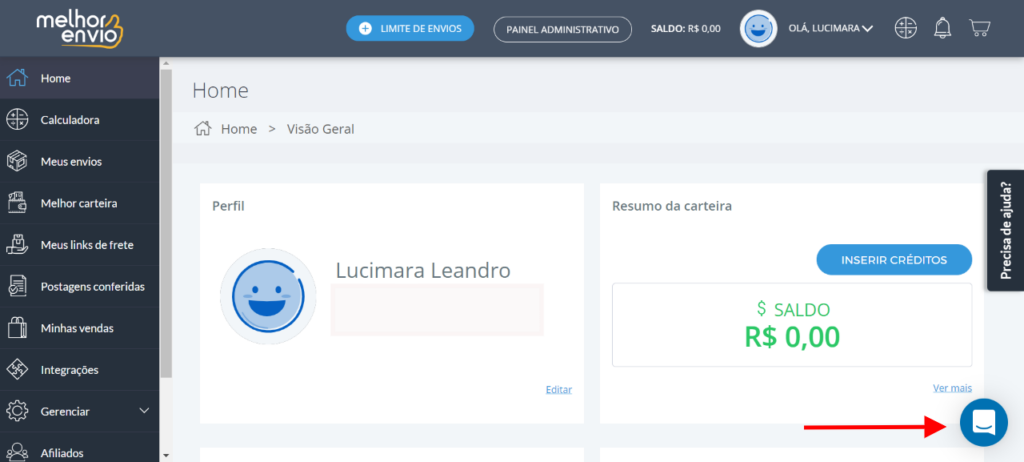
Task: Click the Lucimara Leandro name
Action: click(423, 271)
